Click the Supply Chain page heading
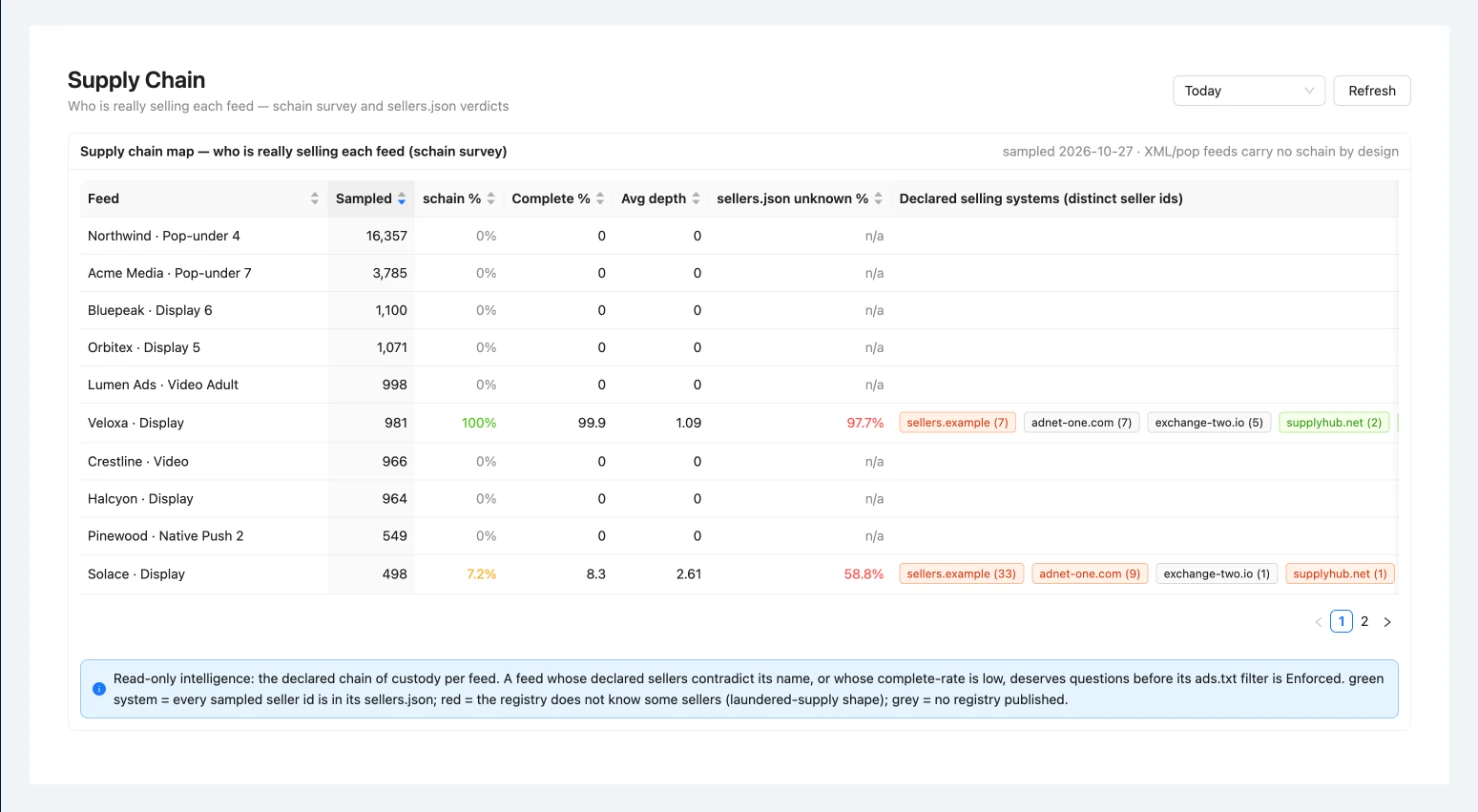The width and height of the screenshot is (1478, 812). [x=137, y=80]
